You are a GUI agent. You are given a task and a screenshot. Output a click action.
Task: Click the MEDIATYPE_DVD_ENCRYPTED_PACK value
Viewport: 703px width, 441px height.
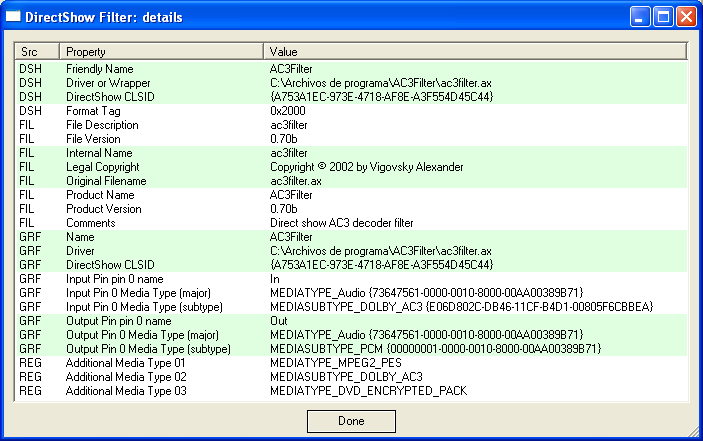click(369, 391)
